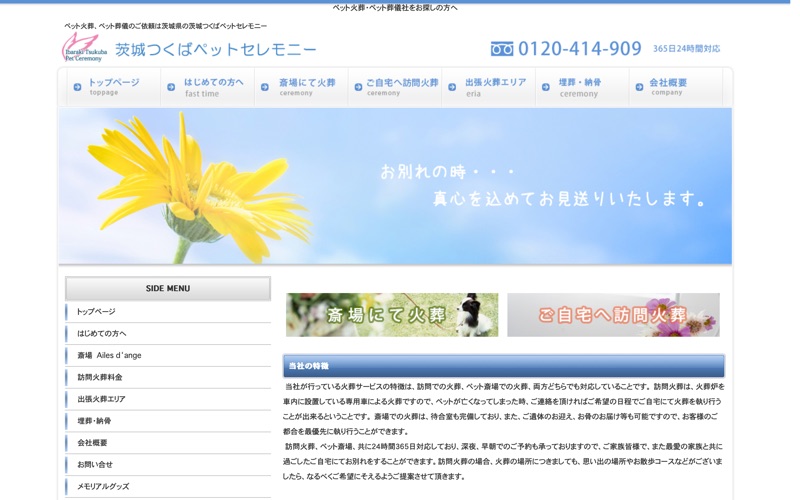
Task: Open 出張火葬エリア in the top navigation
Action: 488,87
